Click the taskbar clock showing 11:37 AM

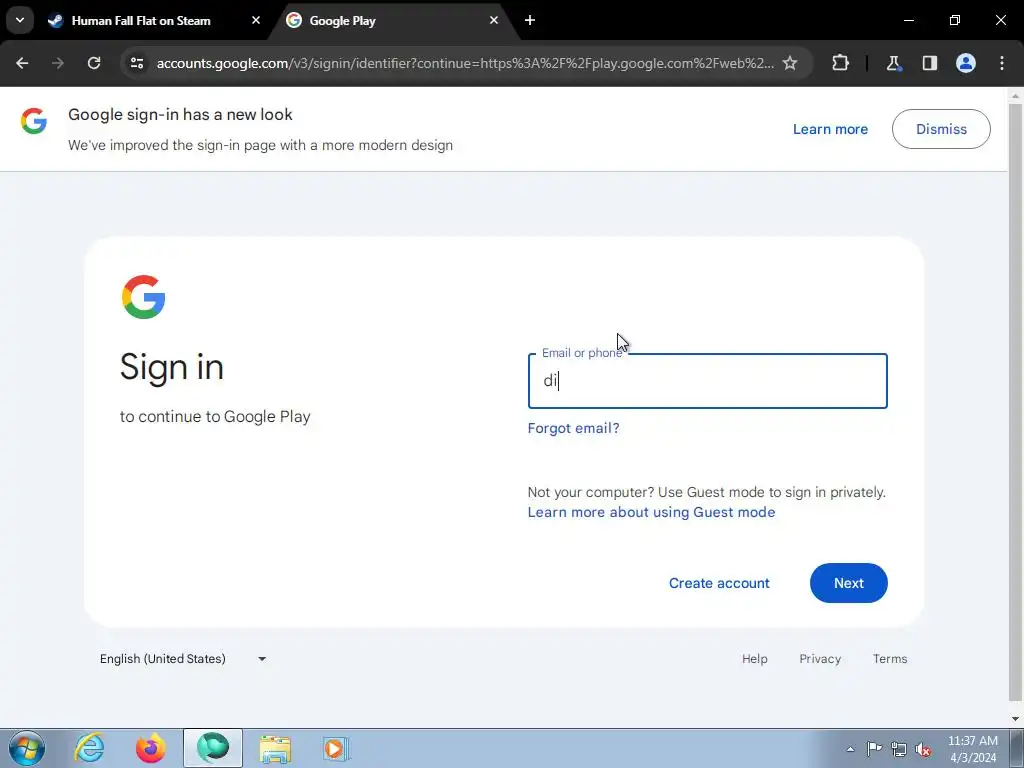(972, 749)
